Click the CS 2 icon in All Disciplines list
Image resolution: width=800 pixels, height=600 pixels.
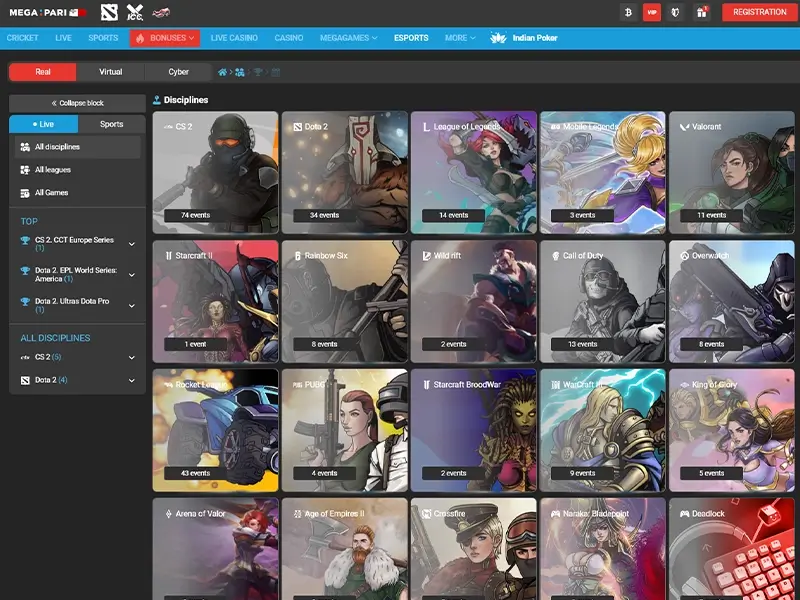tap(25, 357)
